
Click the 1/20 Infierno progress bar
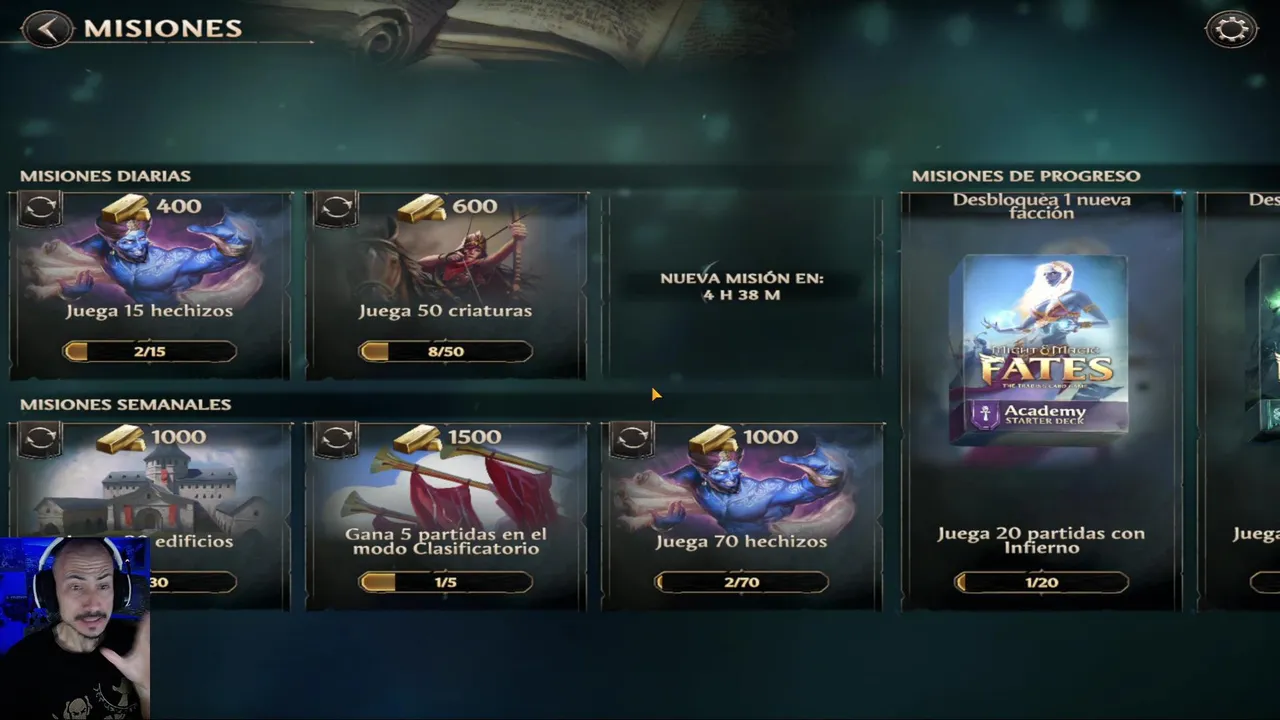(x=1041, y=582)
